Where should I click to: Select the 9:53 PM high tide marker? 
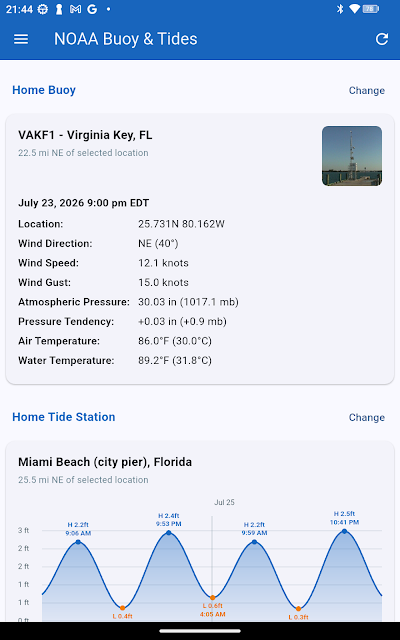[169, 533]
